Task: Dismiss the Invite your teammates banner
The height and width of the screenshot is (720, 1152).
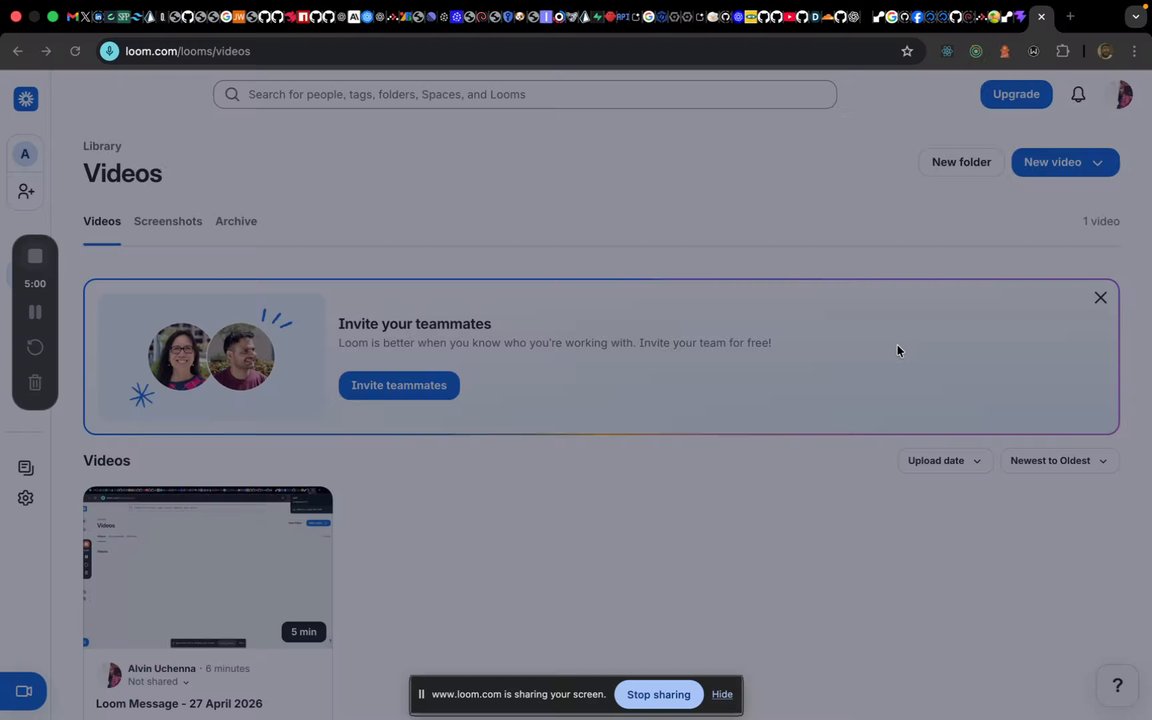Action: point(1100,298)
